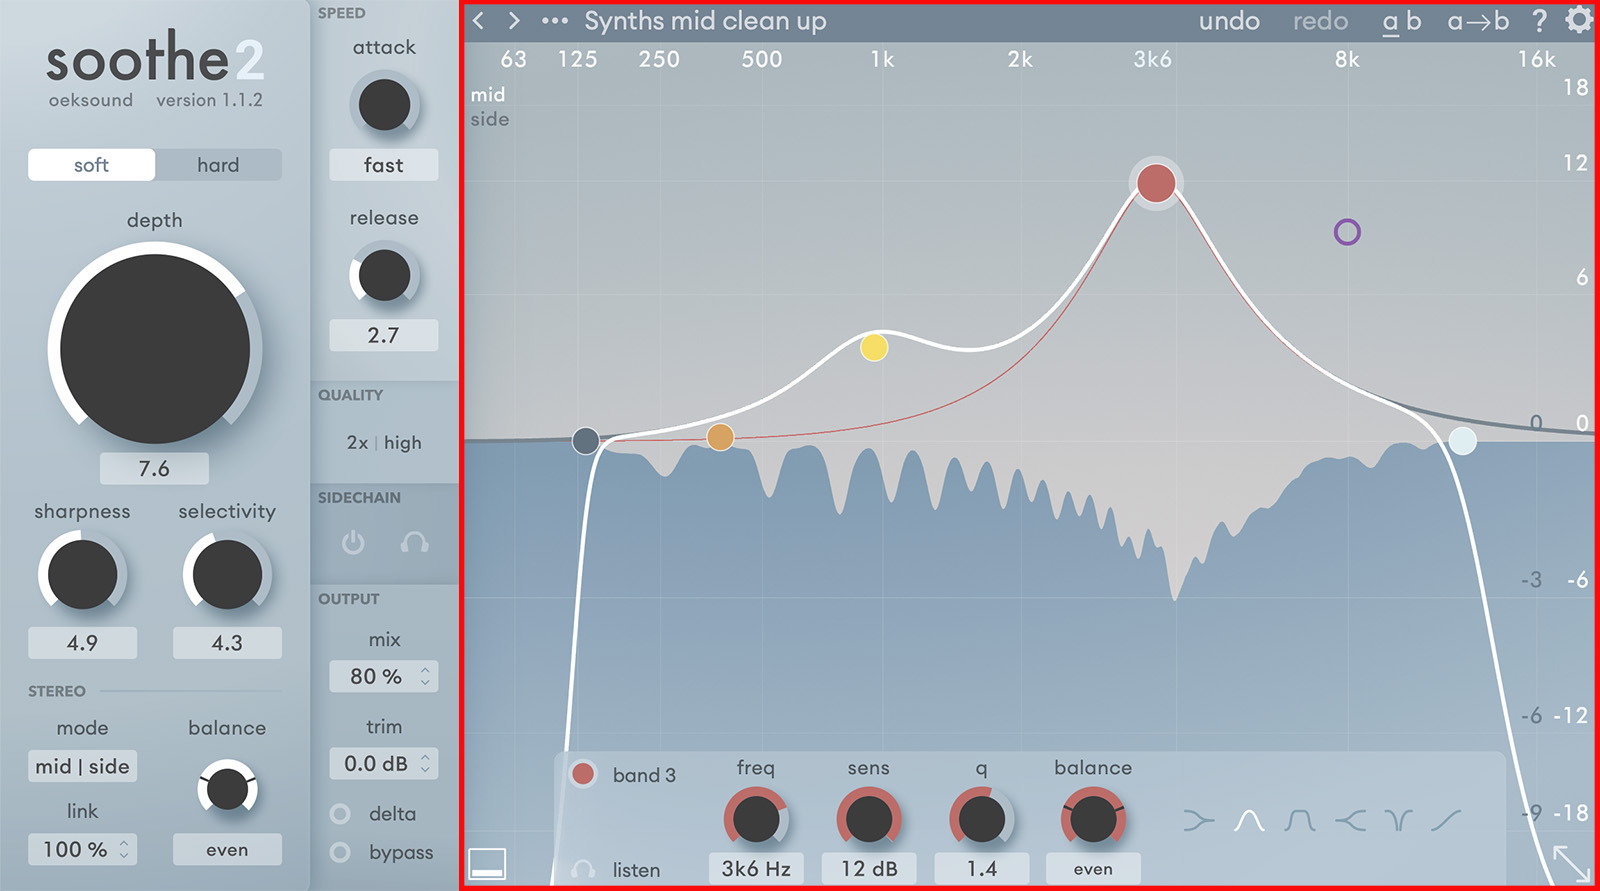Select mid channel view in graph
Image resolution: width=1600 pixels, height=891 pixels.
[x=488, y=95]
